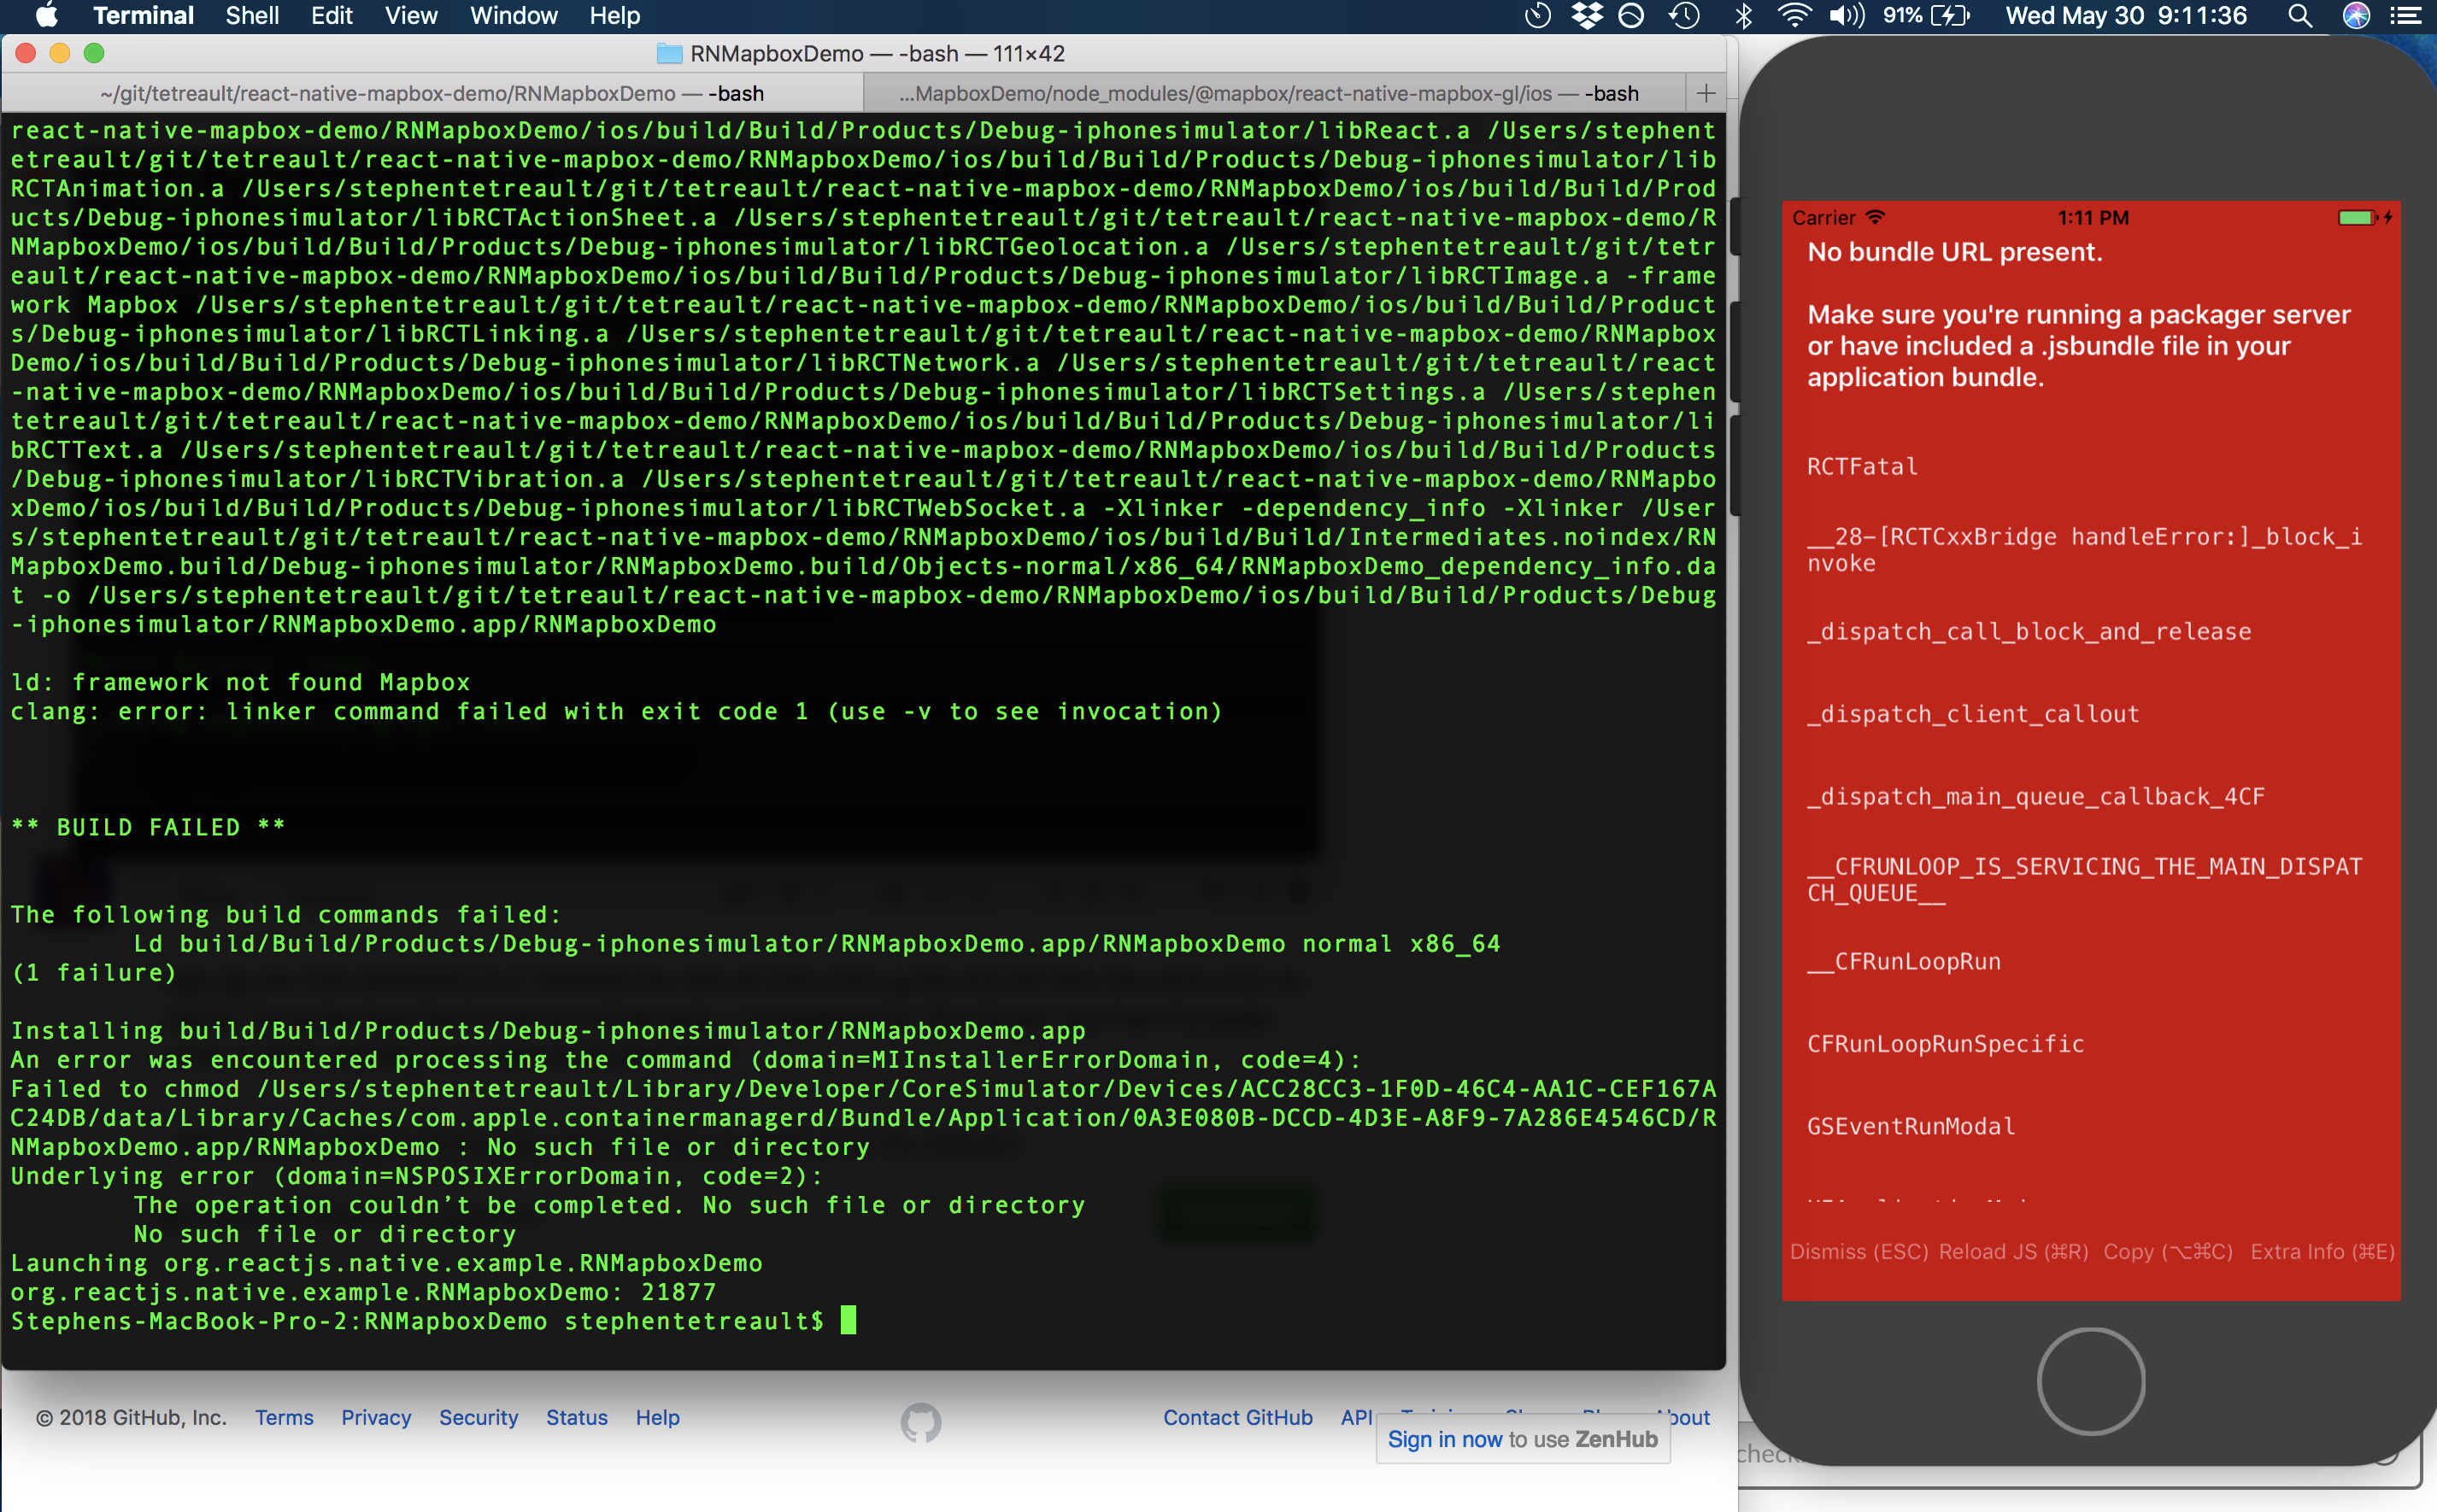Click the 'ld: framework not found Mapbox' line

pyautogui.click(x=240, y=682)
